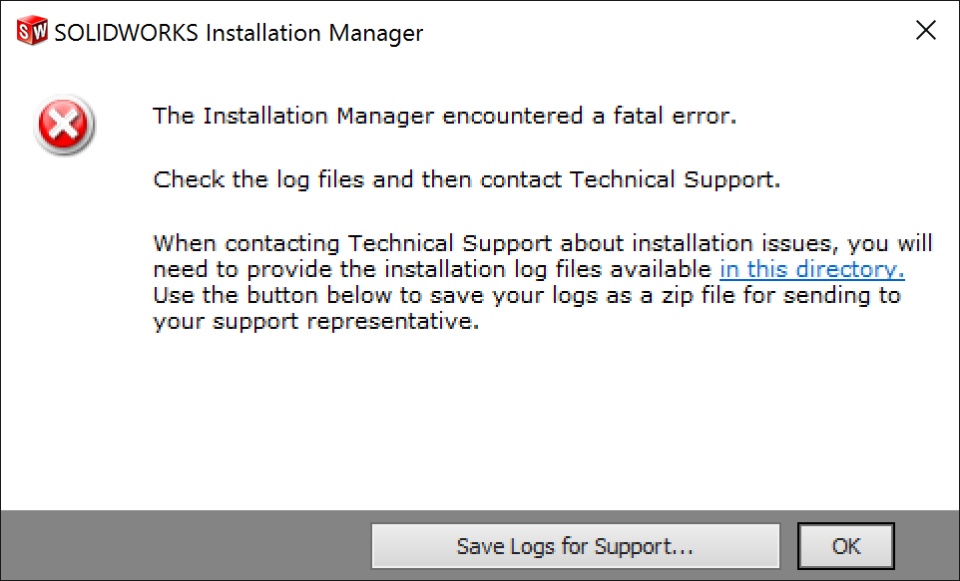This screenshot has height=581, width=960.
Task: Open the 'in this directory' log link
Action: (x=812, y=269)
